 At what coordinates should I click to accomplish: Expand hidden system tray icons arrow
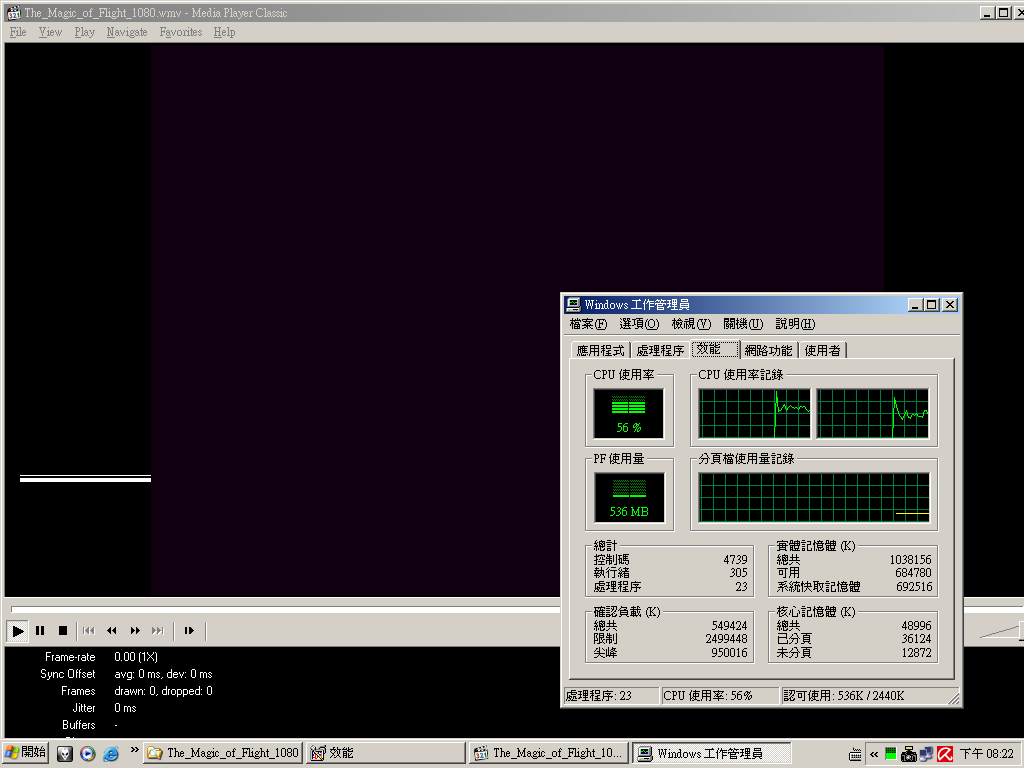point(874,754)
